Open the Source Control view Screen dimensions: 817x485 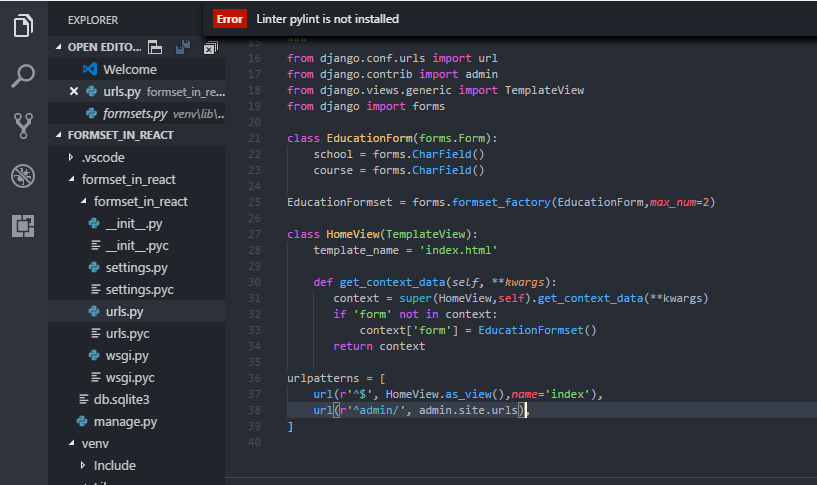pyautogui.click(x=23, y=125)
